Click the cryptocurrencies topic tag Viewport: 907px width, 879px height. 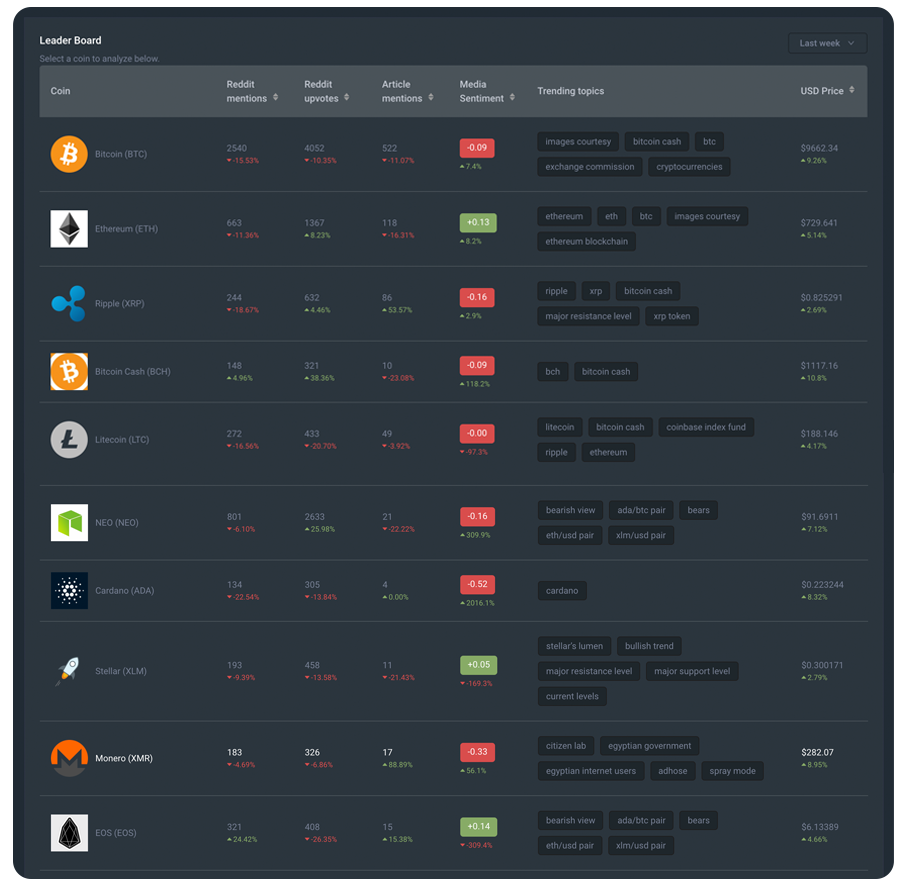point(689,167)
